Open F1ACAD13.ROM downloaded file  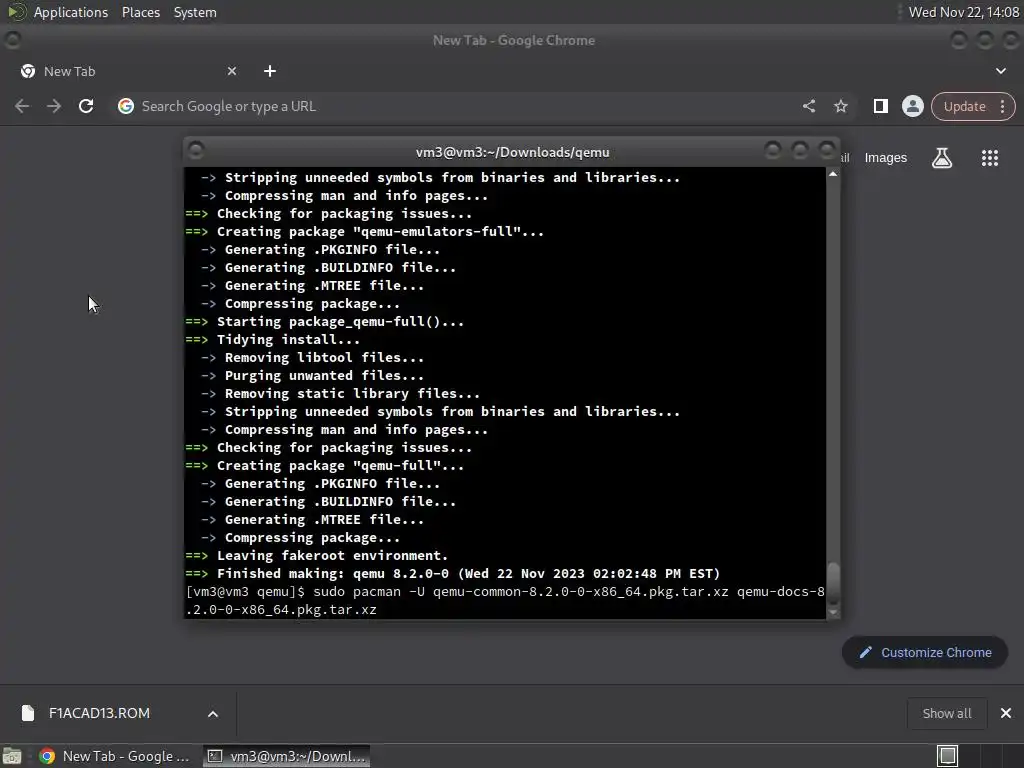pyautogui.click(x=99, y=713)
